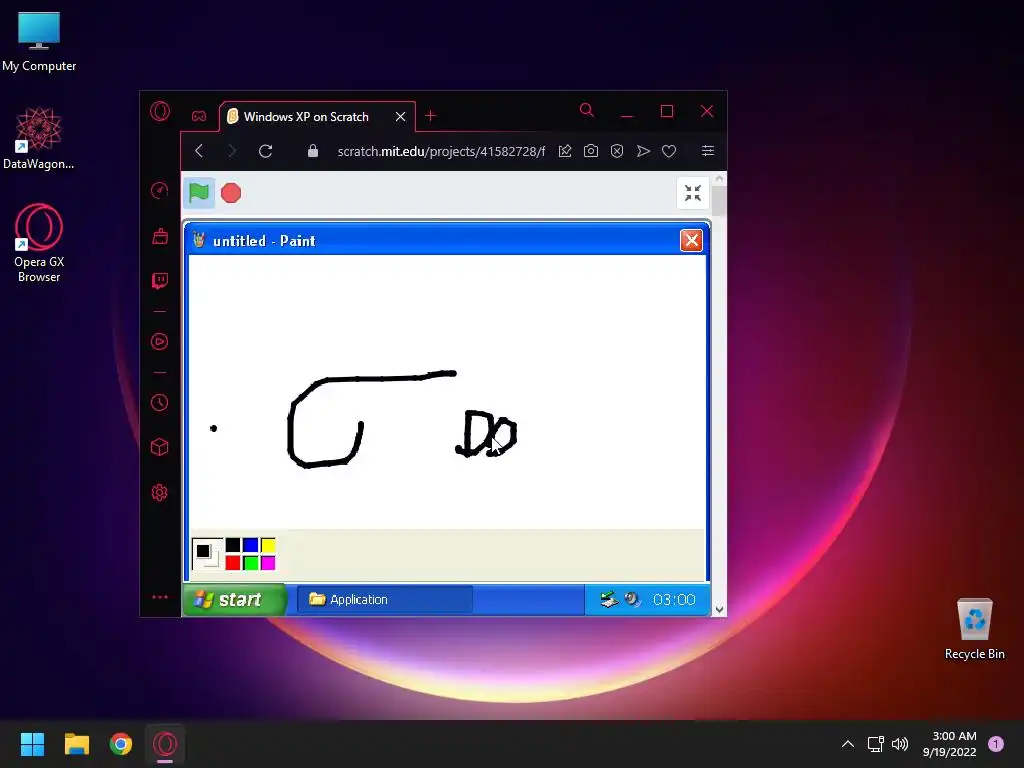
Task: Search tabs with magnifier icon
Action: [x=586, y=110]
